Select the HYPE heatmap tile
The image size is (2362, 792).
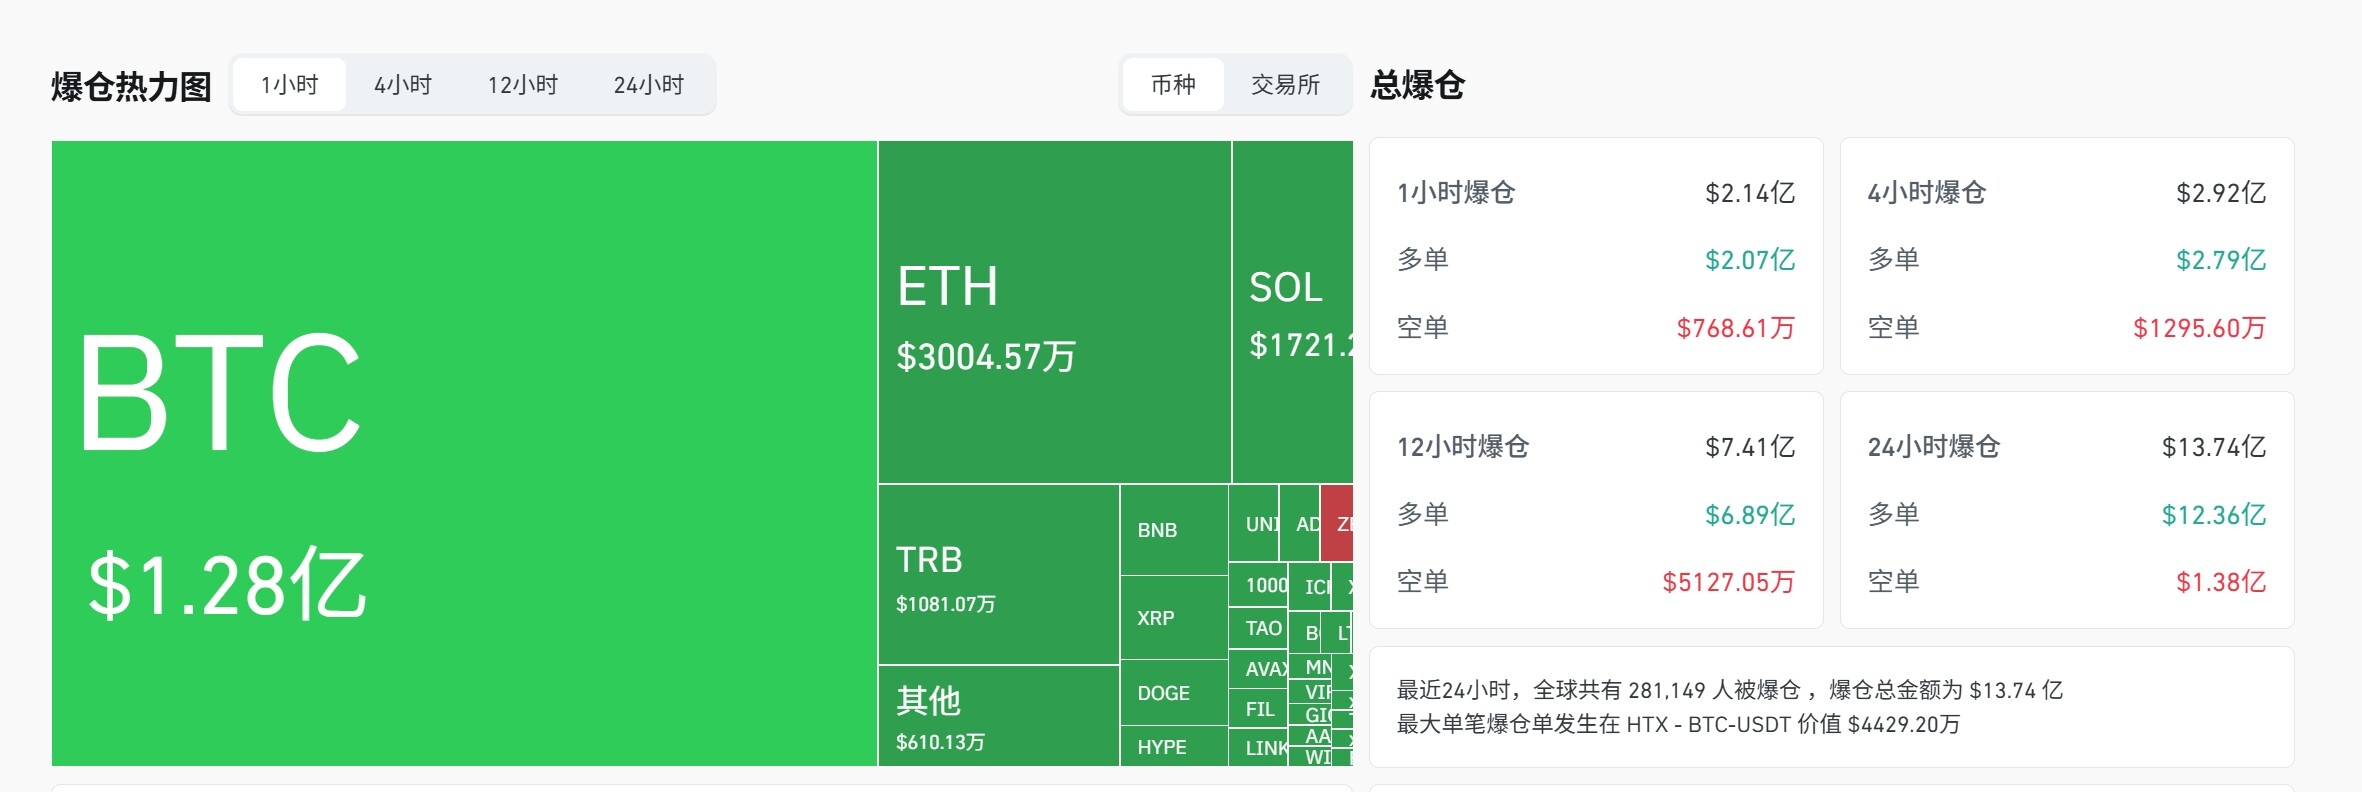tap(1173, 747)
